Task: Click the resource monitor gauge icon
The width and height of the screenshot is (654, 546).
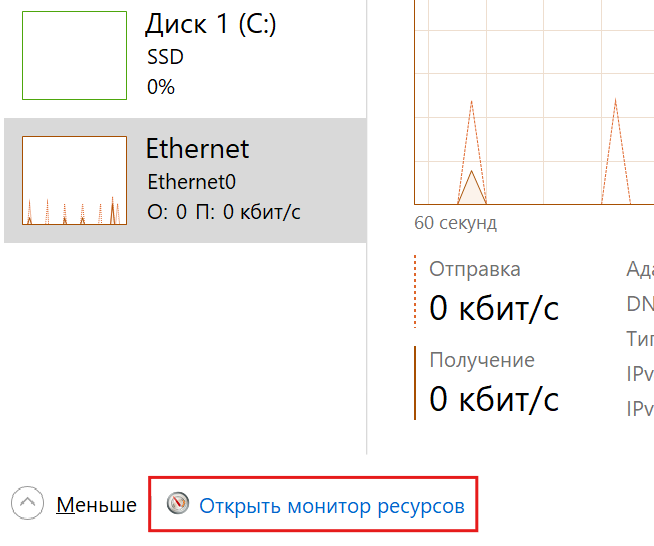Action: (x=179, y=503)
